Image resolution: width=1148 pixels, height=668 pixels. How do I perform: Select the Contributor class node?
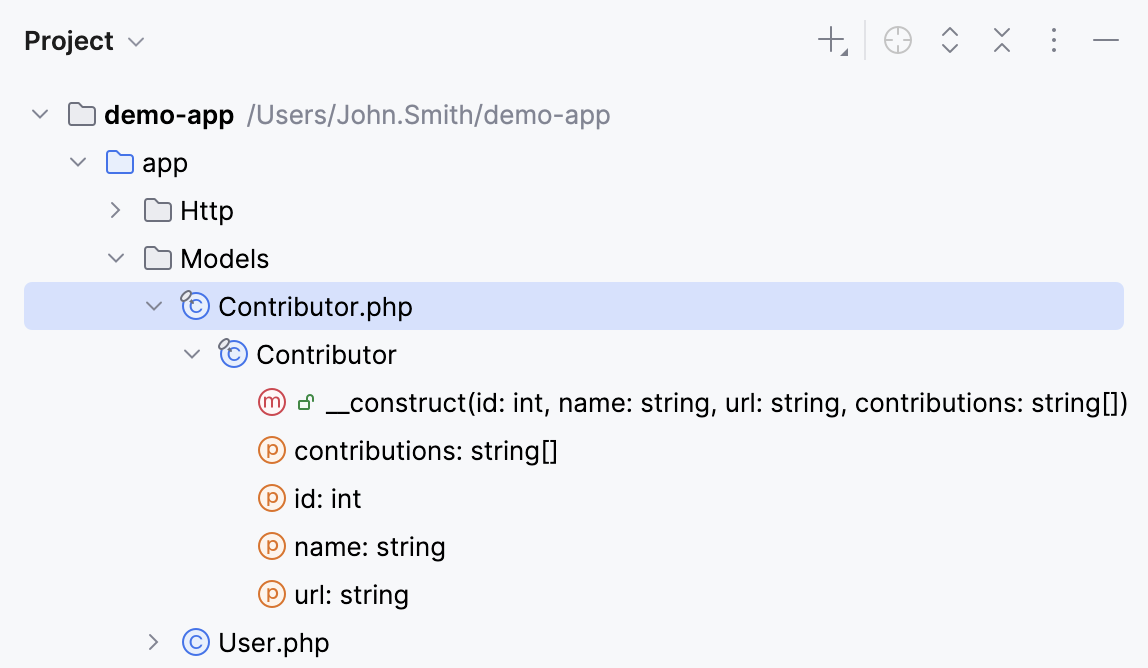point(325,354)
